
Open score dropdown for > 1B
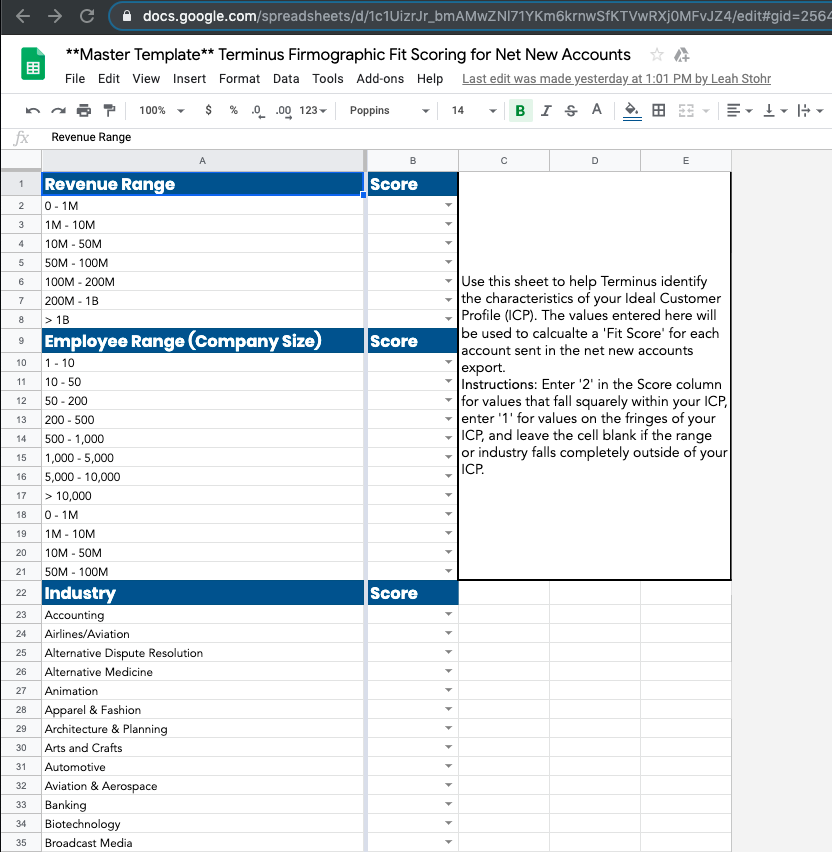[448, 319]
